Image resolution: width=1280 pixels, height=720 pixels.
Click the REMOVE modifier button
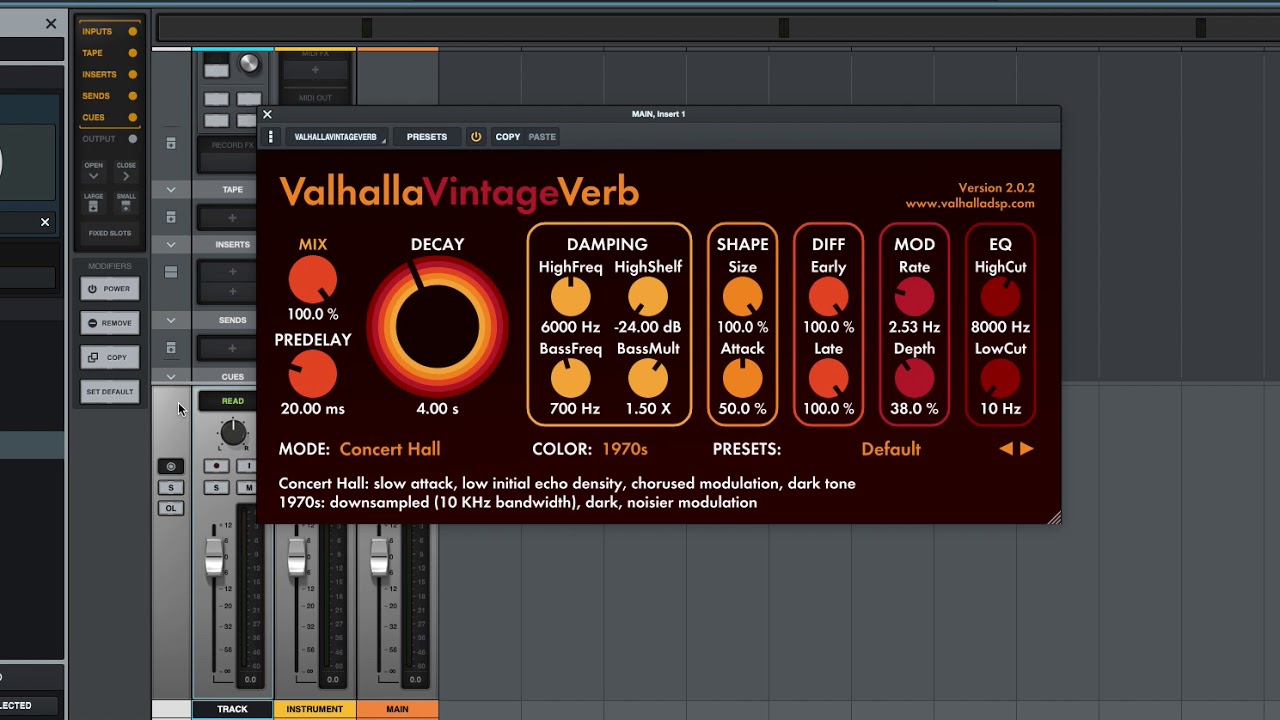(109, 323)
